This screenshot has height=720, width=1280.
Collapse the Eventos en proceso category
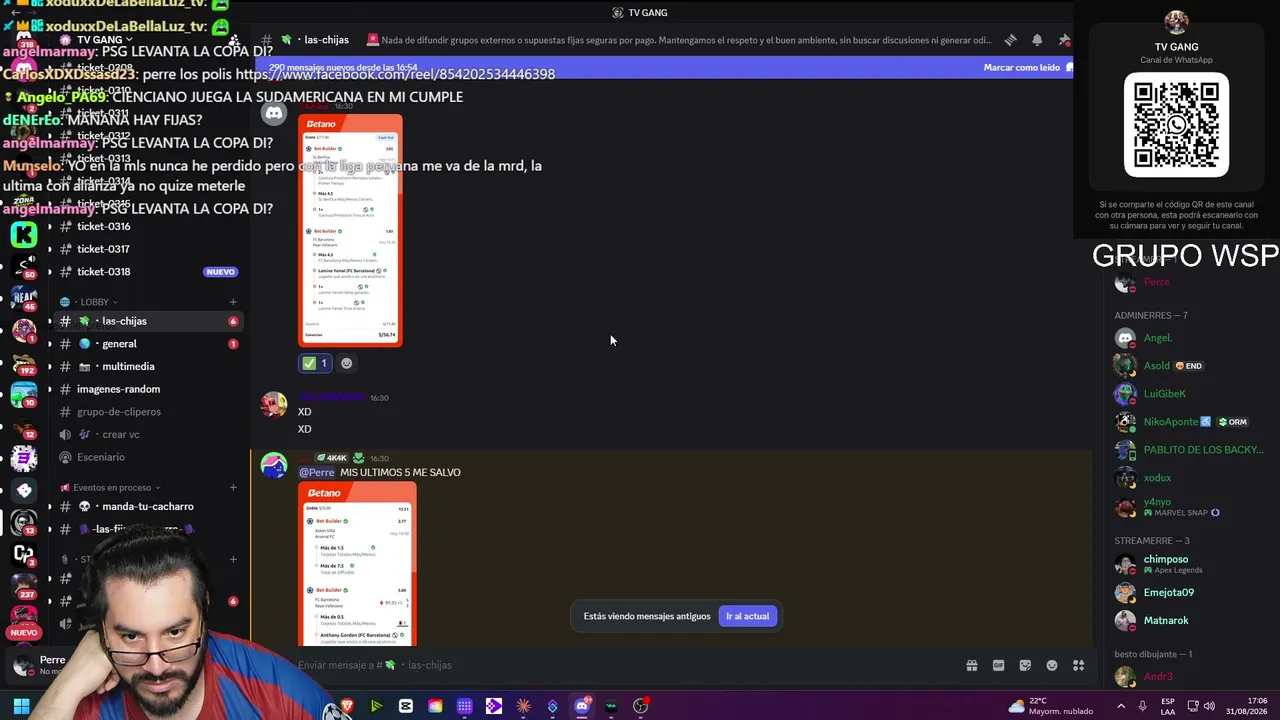112,488
